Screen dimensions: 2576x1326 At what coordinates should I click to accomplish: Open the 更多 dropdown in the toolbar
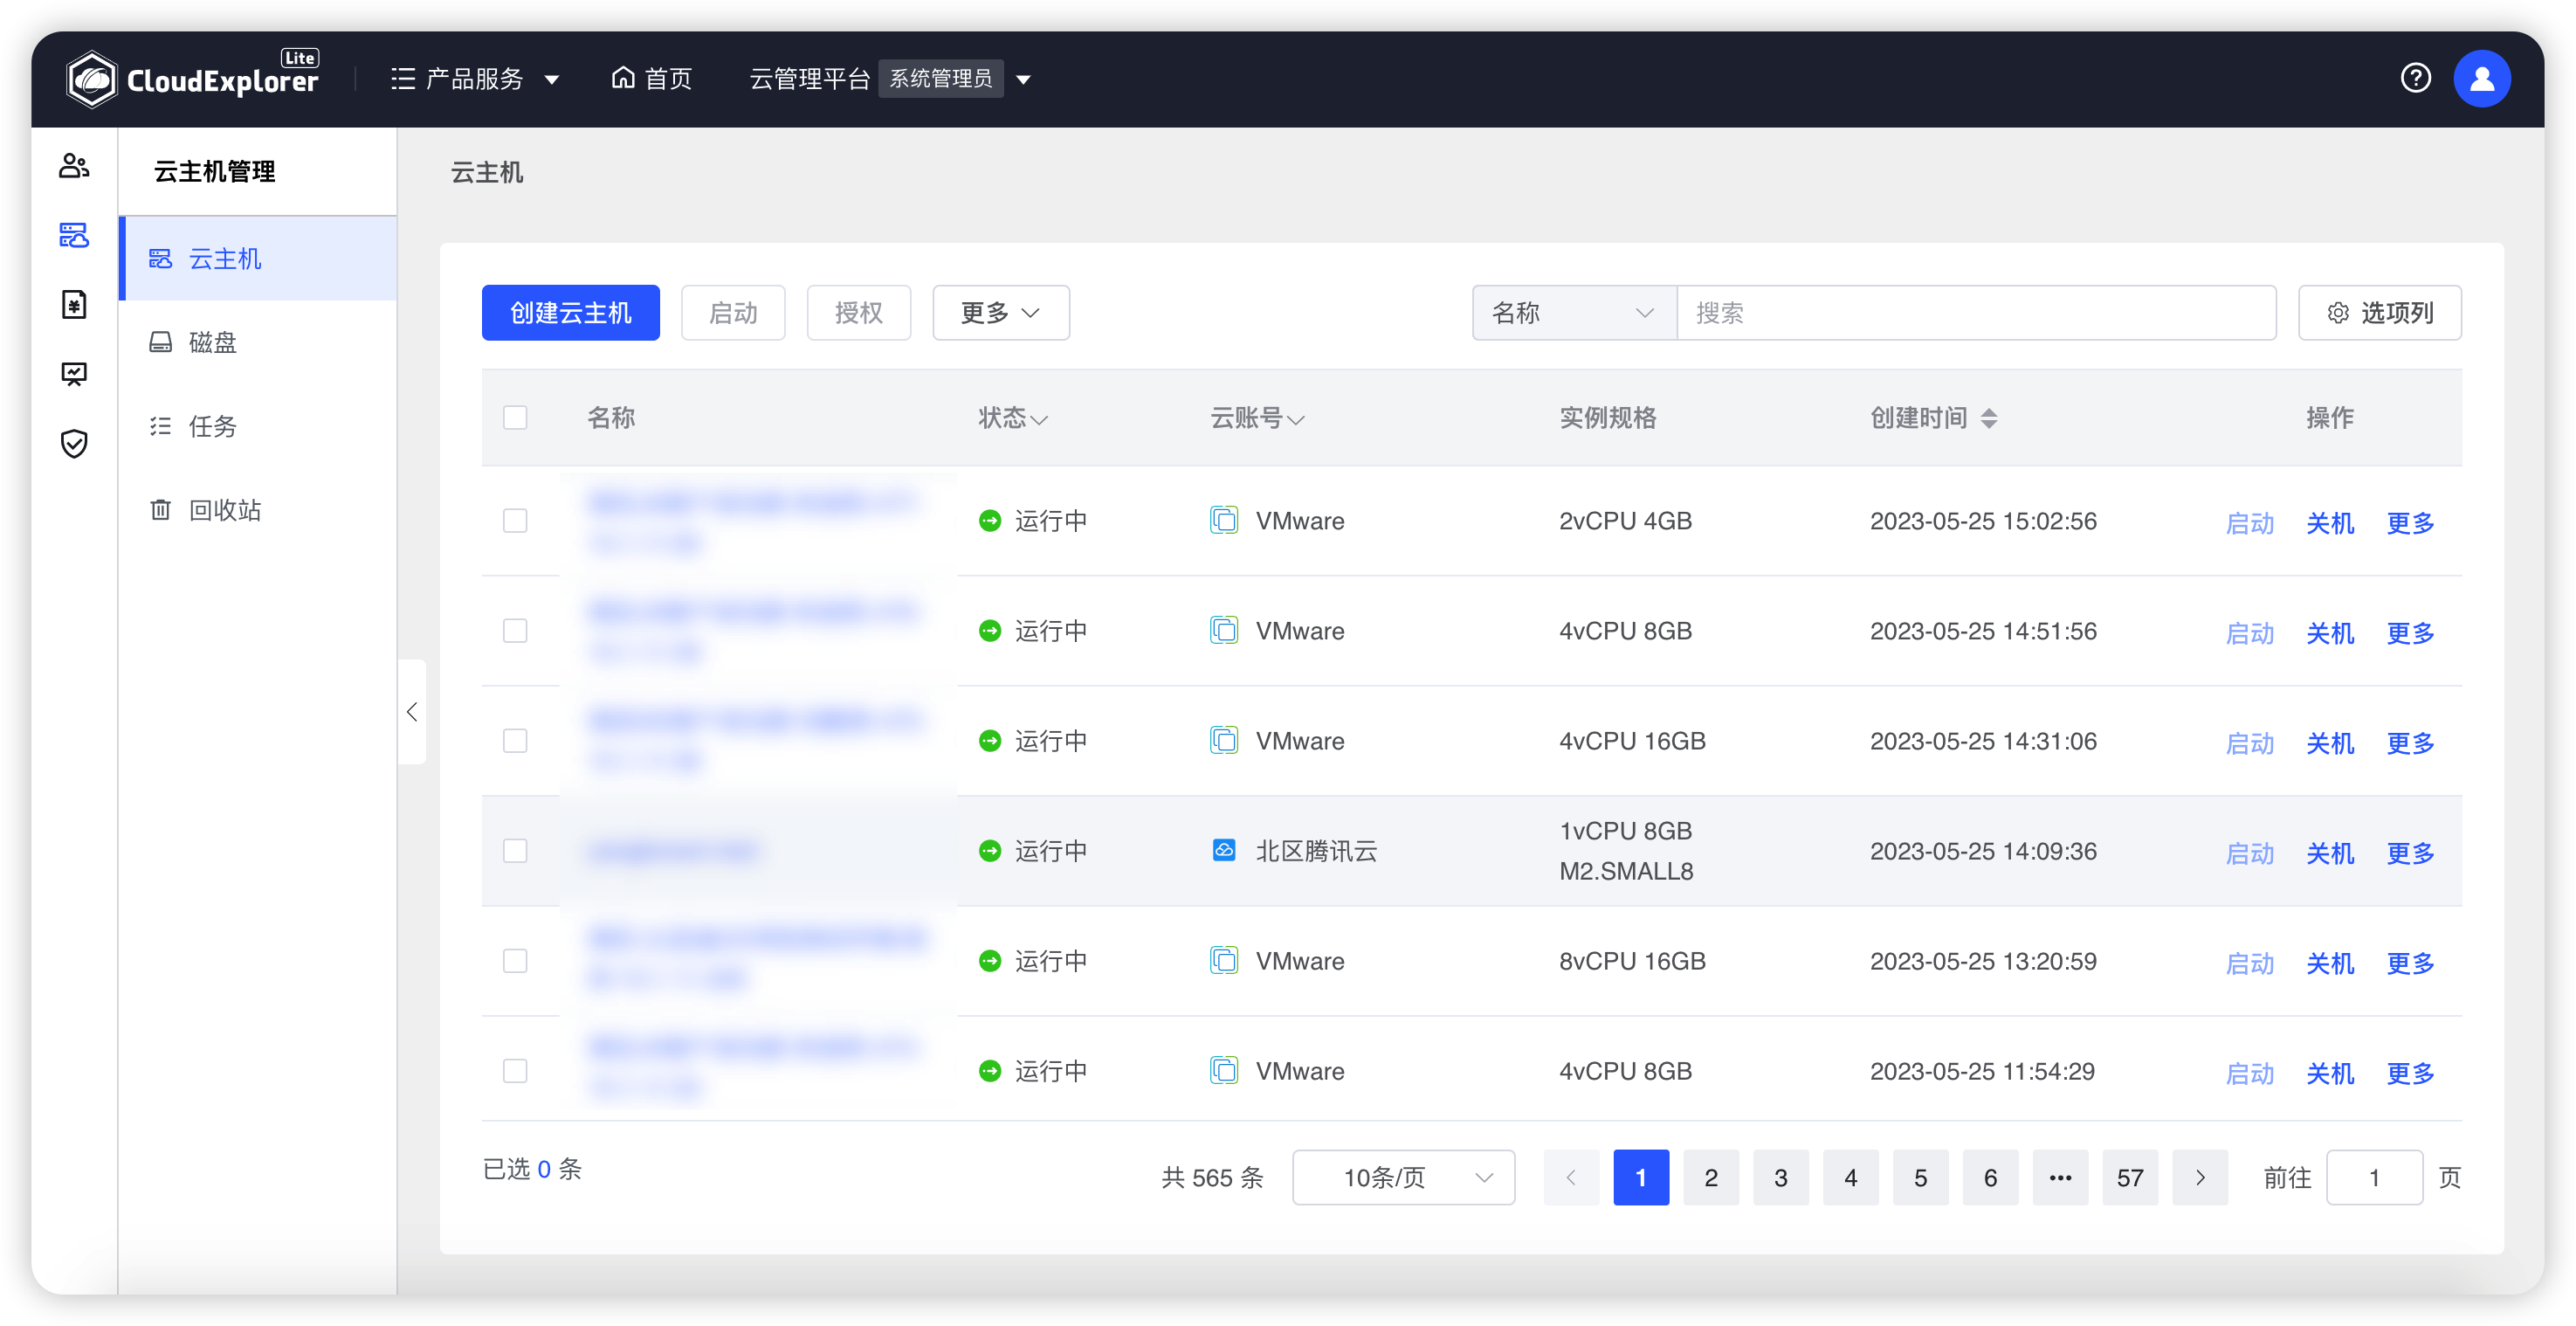pyautogui.click(x=1000, y=312)
